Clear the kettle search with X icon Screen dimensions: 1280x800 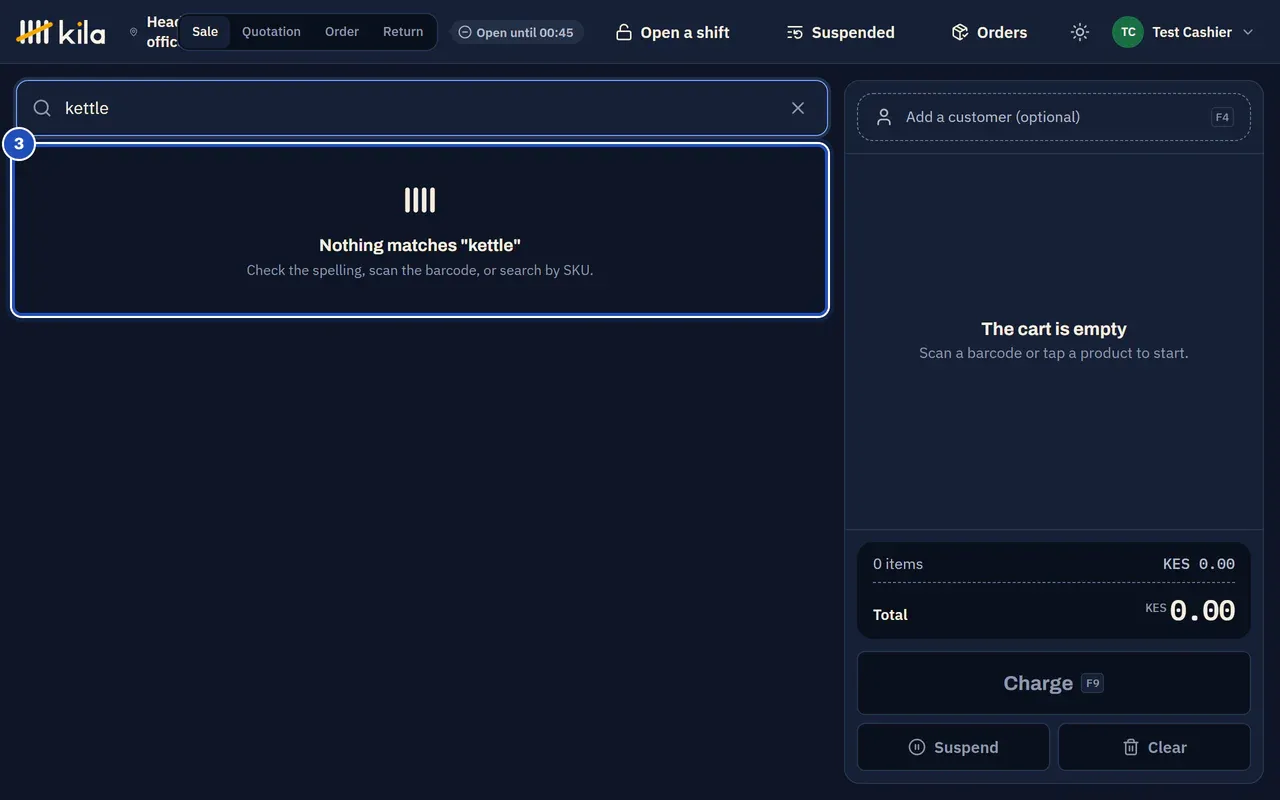coord(798,108)
